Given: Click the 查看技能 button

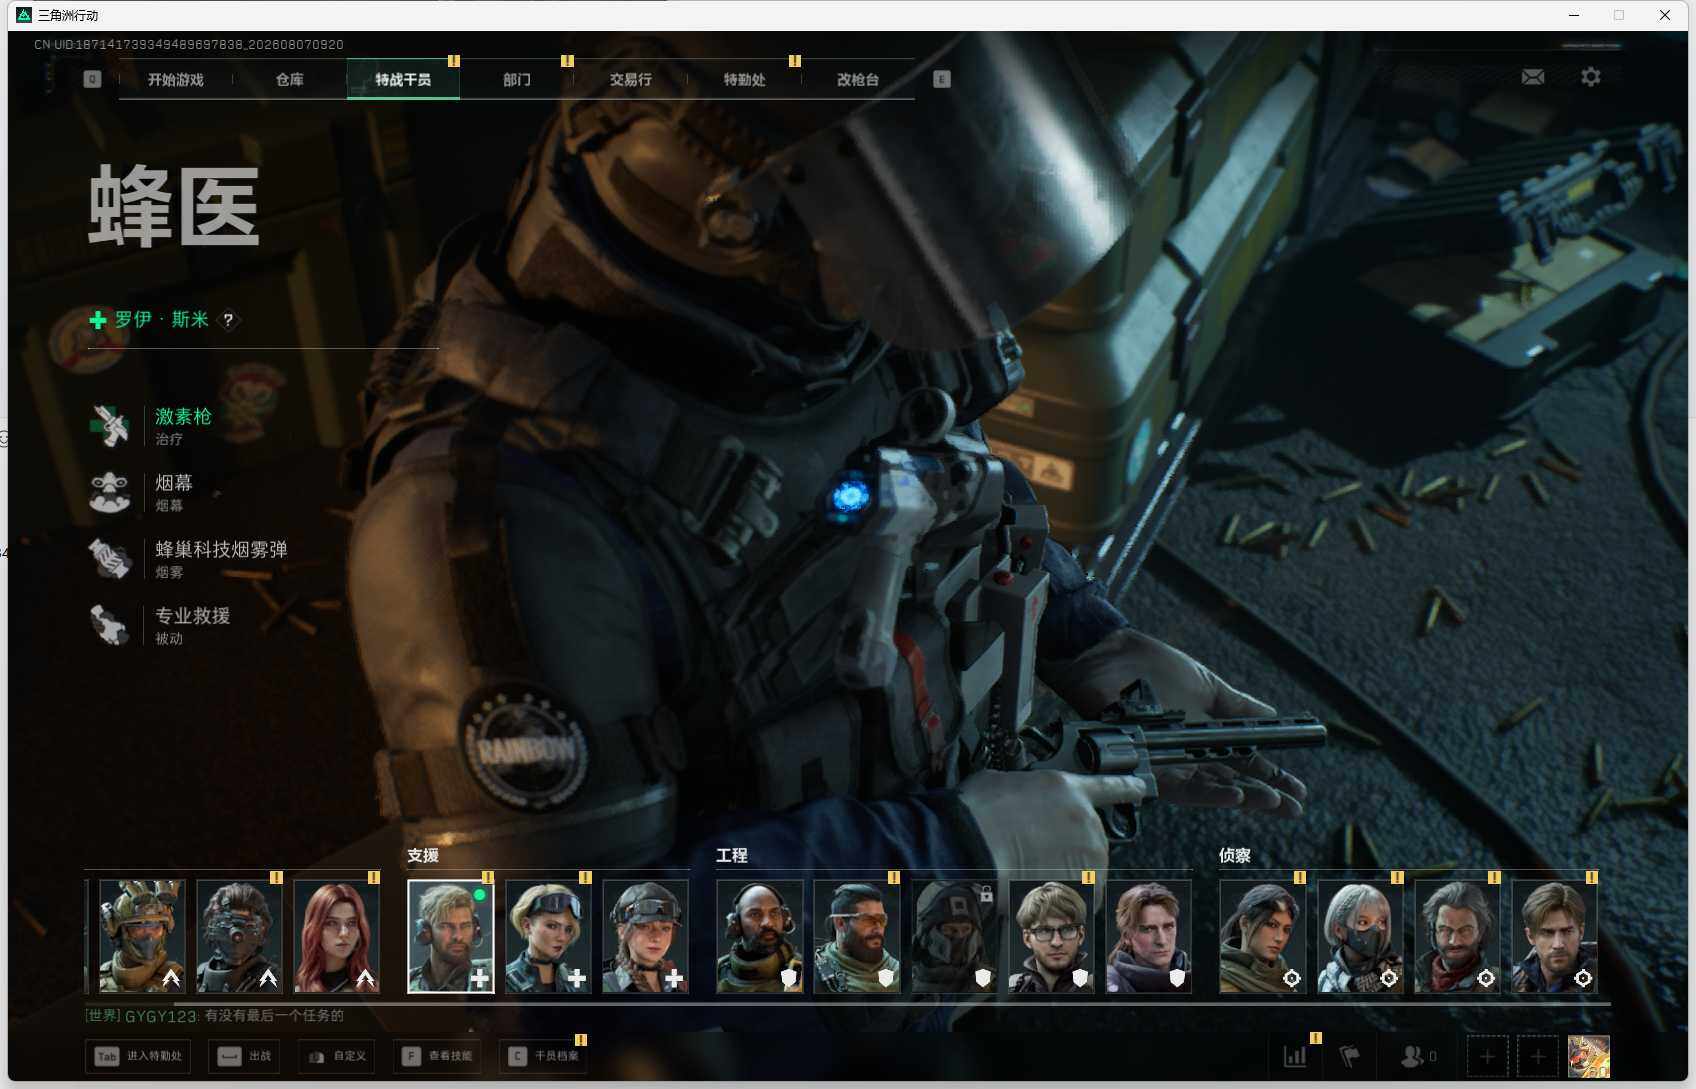Looking at the screenshot, I should (437, 1056).
